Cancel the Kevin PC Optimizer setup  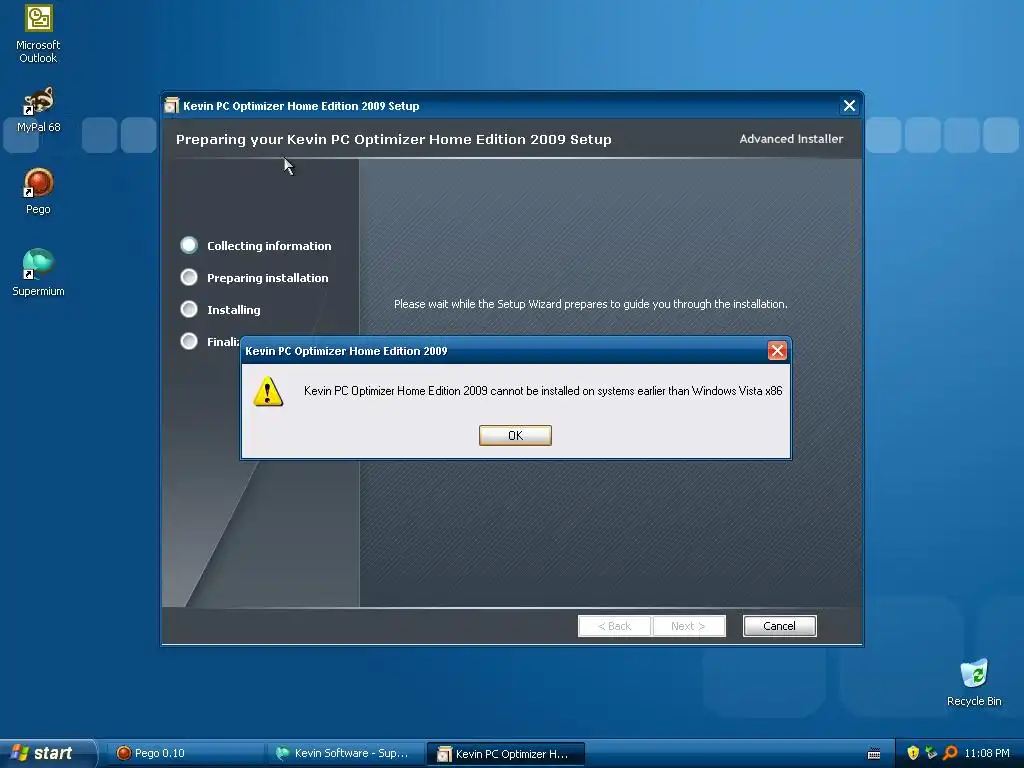pyautogui.click(x=779, y=626)
